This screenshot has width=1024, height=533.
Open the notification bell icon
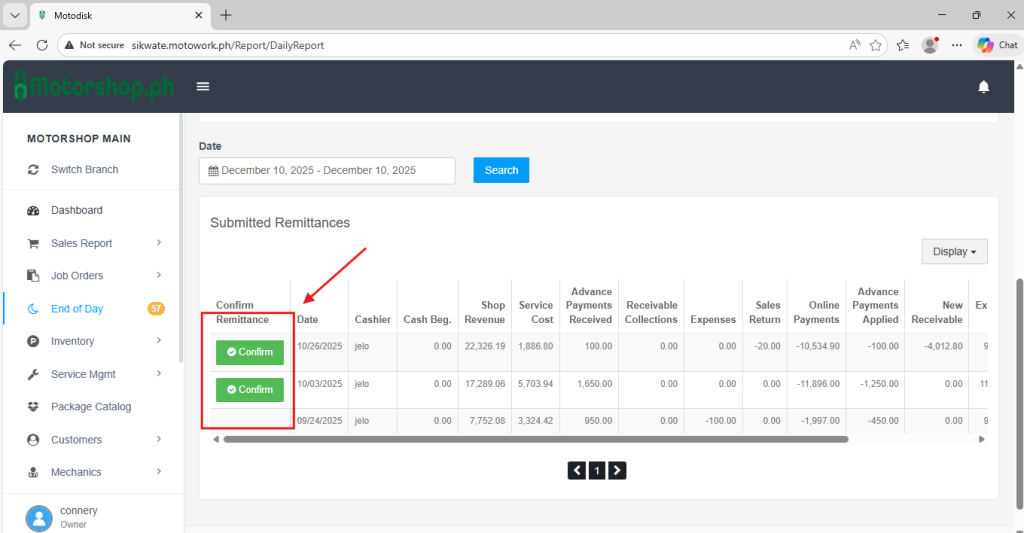(983, 87)
